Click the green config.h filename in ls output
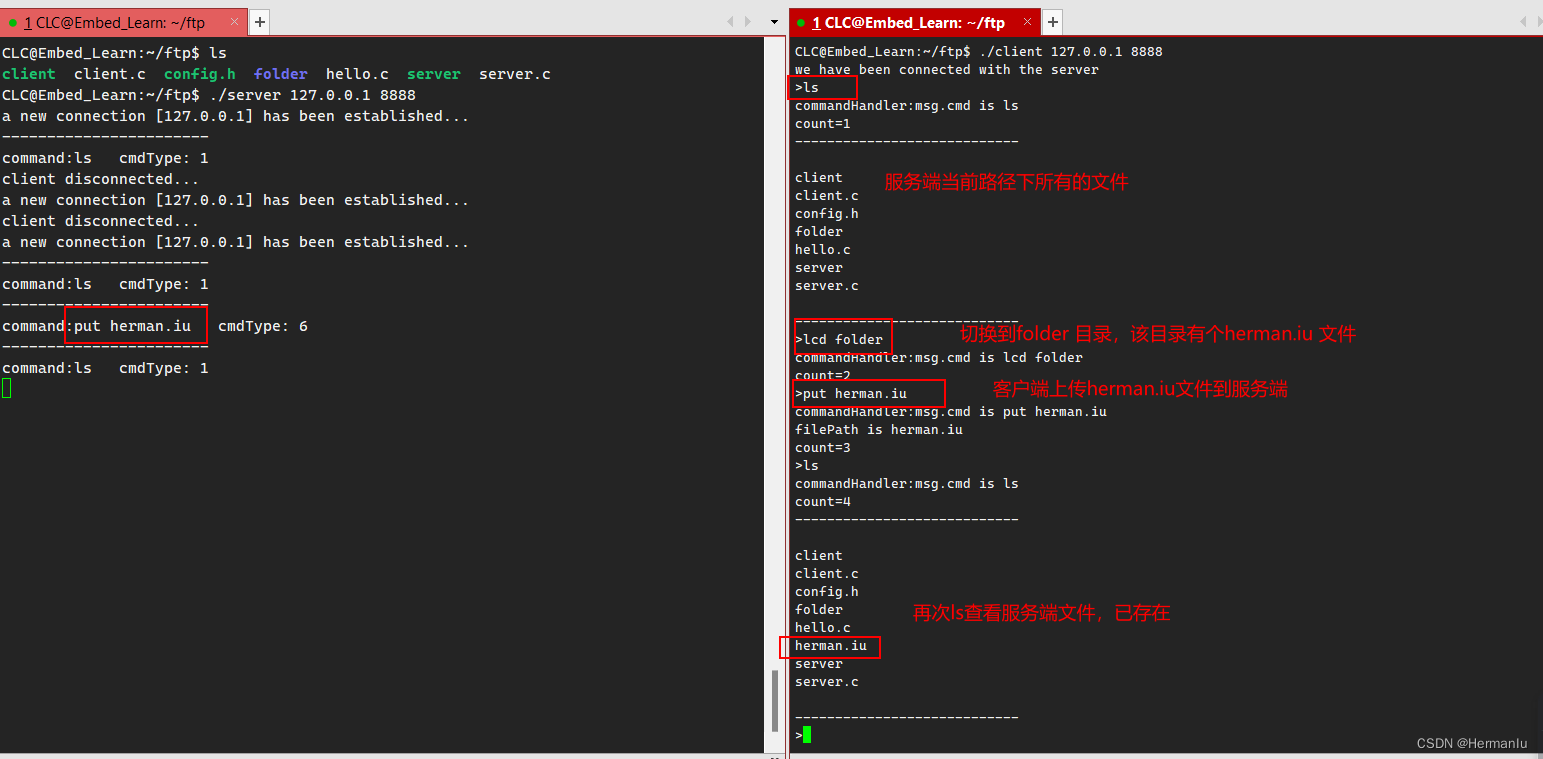Image resolution: width=1543 pixels, height=759 pixels. pos(199,73)
